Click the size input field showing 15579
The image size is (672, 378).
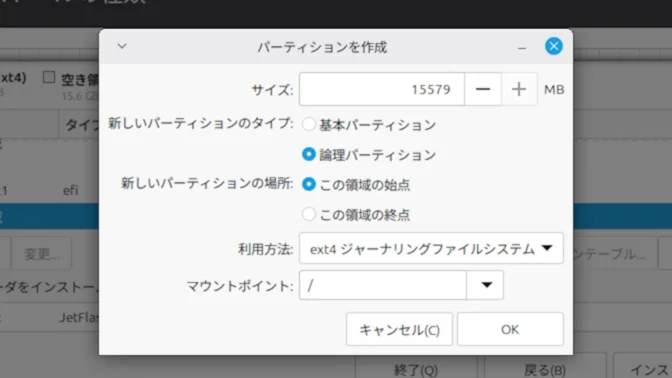point(382,89)
